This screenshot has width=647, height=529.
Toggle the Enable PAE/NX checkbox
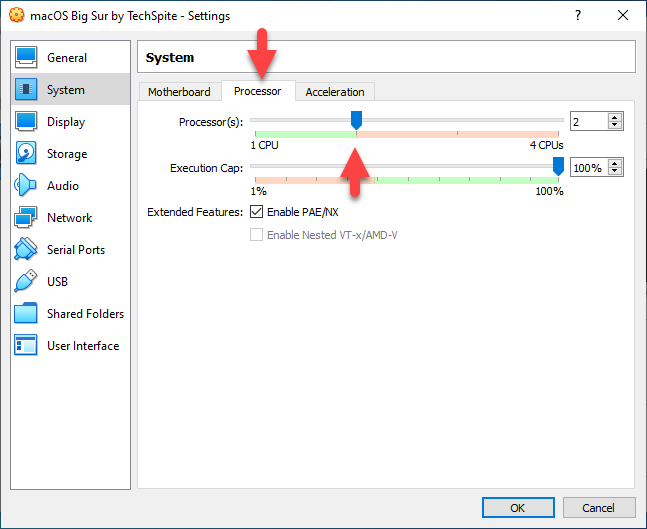[257, 212]
